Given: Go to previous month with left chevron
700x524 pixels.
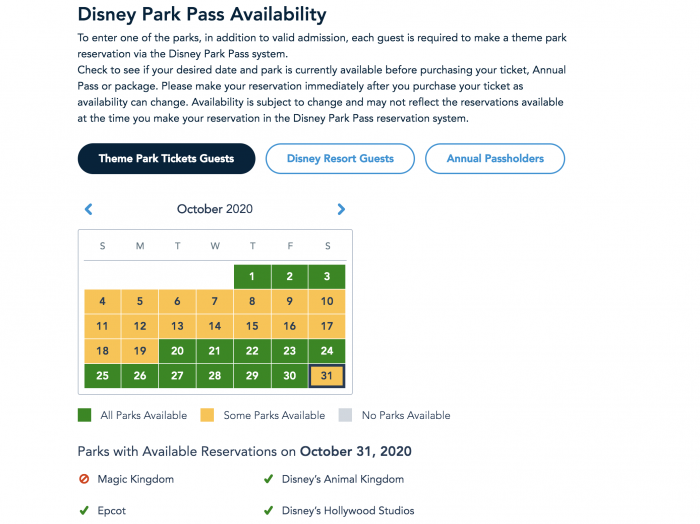Looking at the screenshot, I should (88, 209).
